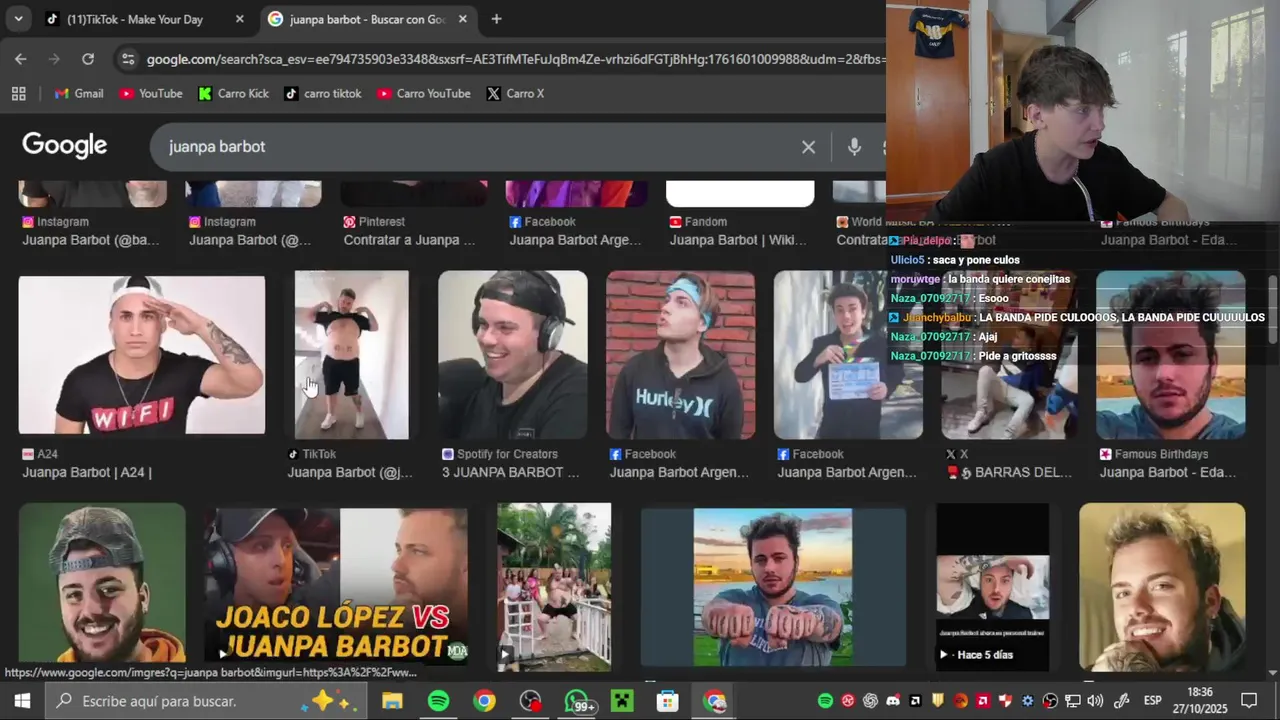
Task: Open the Famous Birthdays portrait image
Action: 1171,355
